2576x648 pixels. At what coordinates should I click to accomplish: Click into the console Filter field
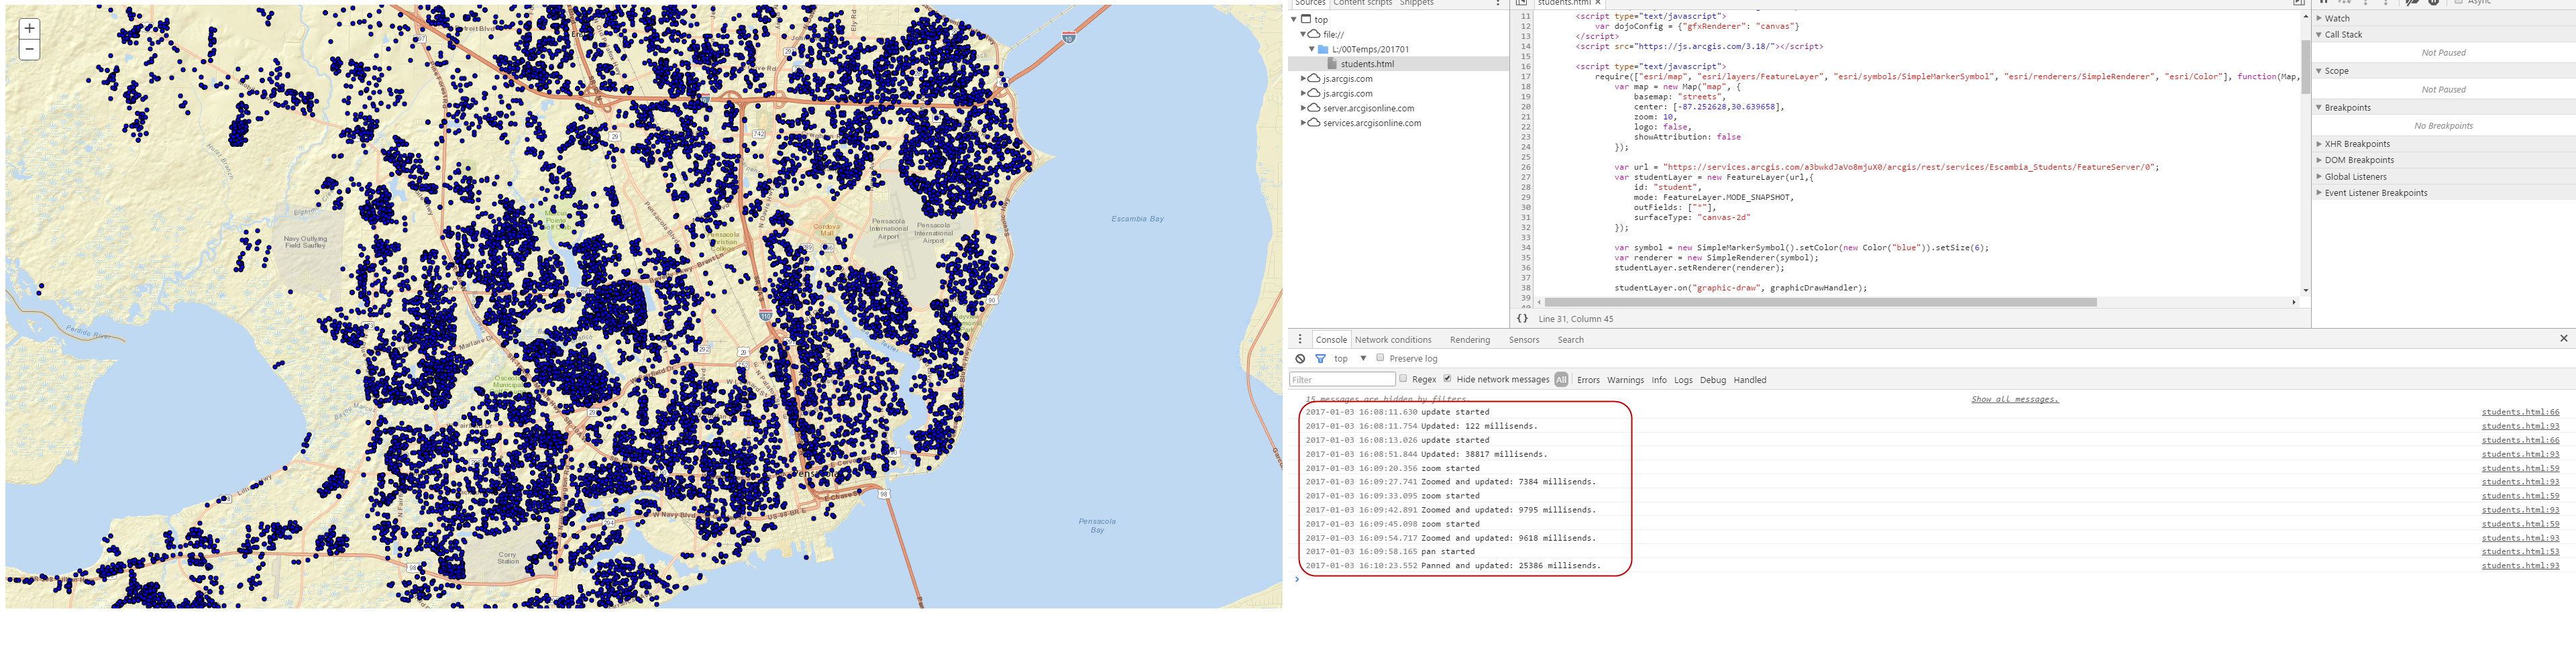1342,380
